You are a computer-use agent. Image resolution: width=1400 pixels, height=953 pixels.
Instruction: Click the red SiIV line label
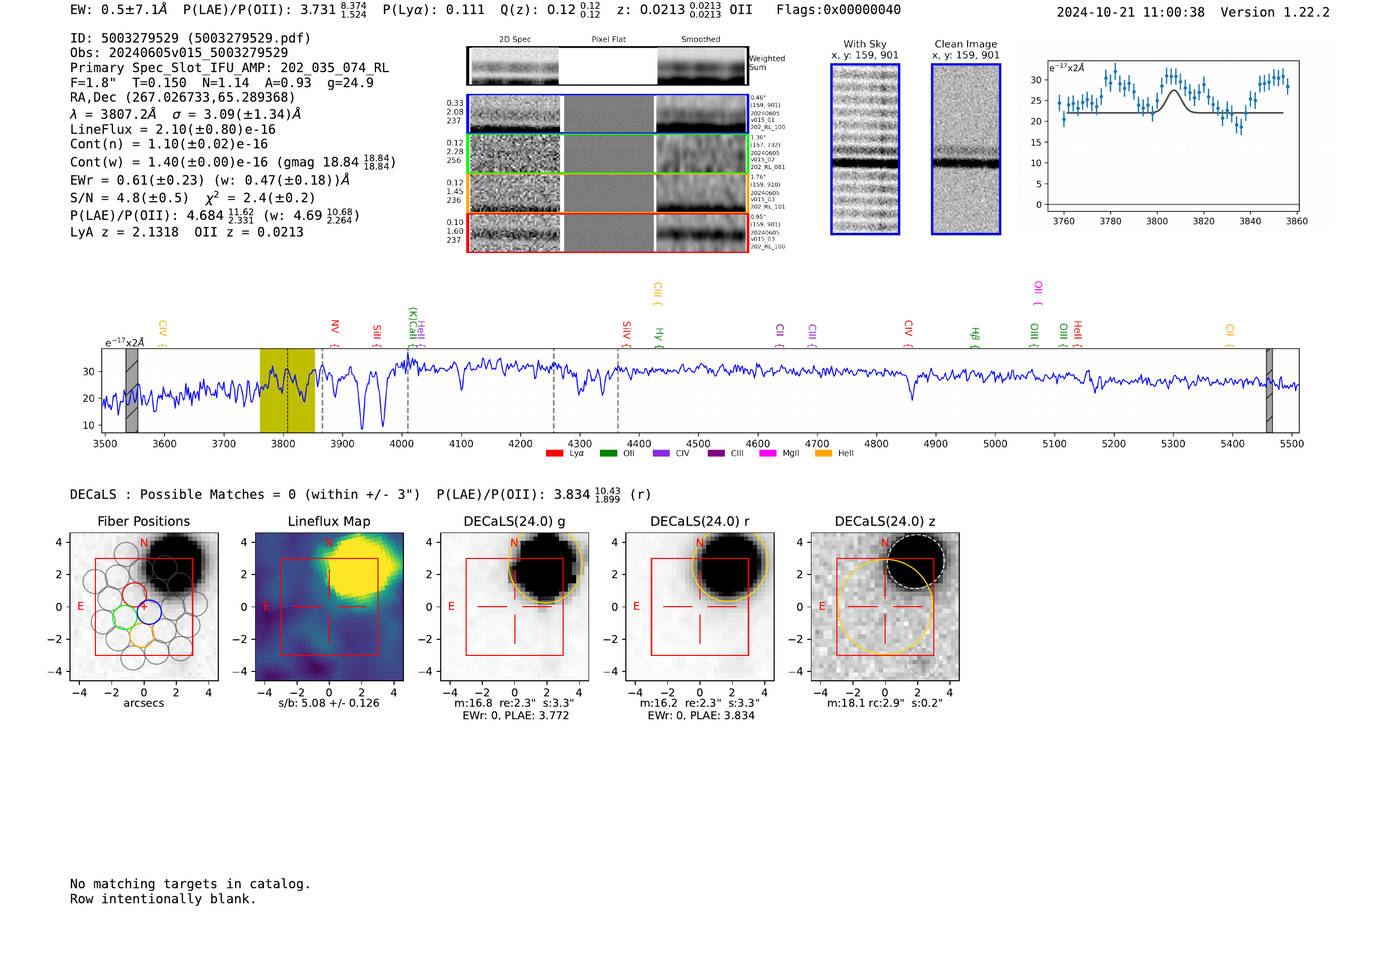627,332
